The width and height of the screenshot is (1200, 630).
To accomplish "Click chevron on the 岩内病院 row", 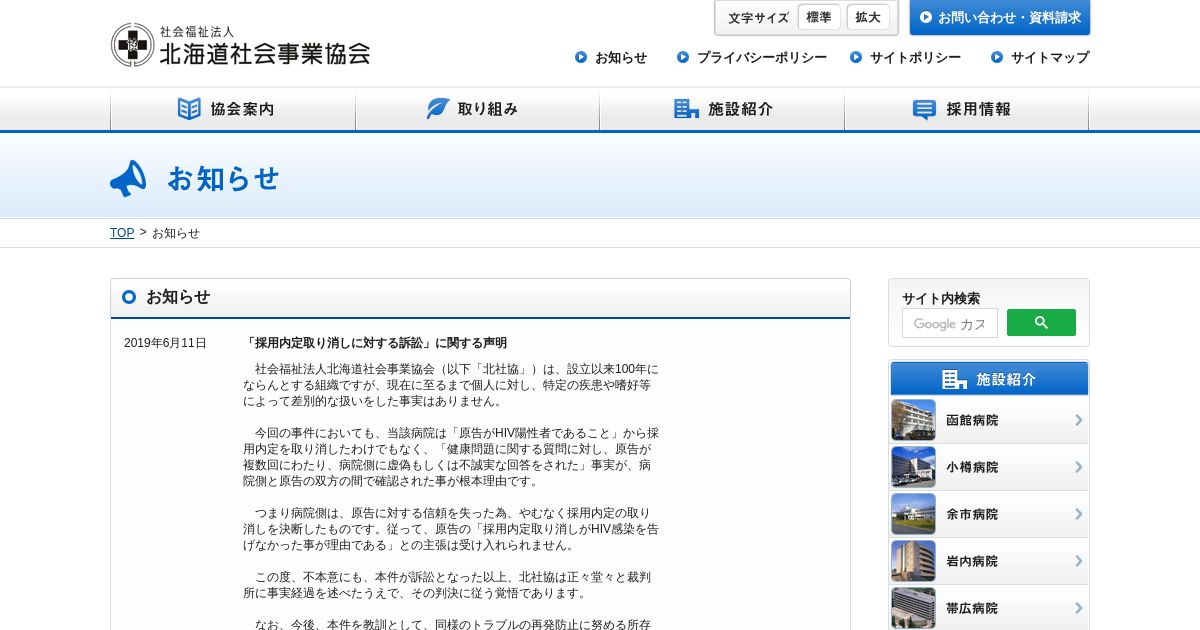I will coord(1078,561).
